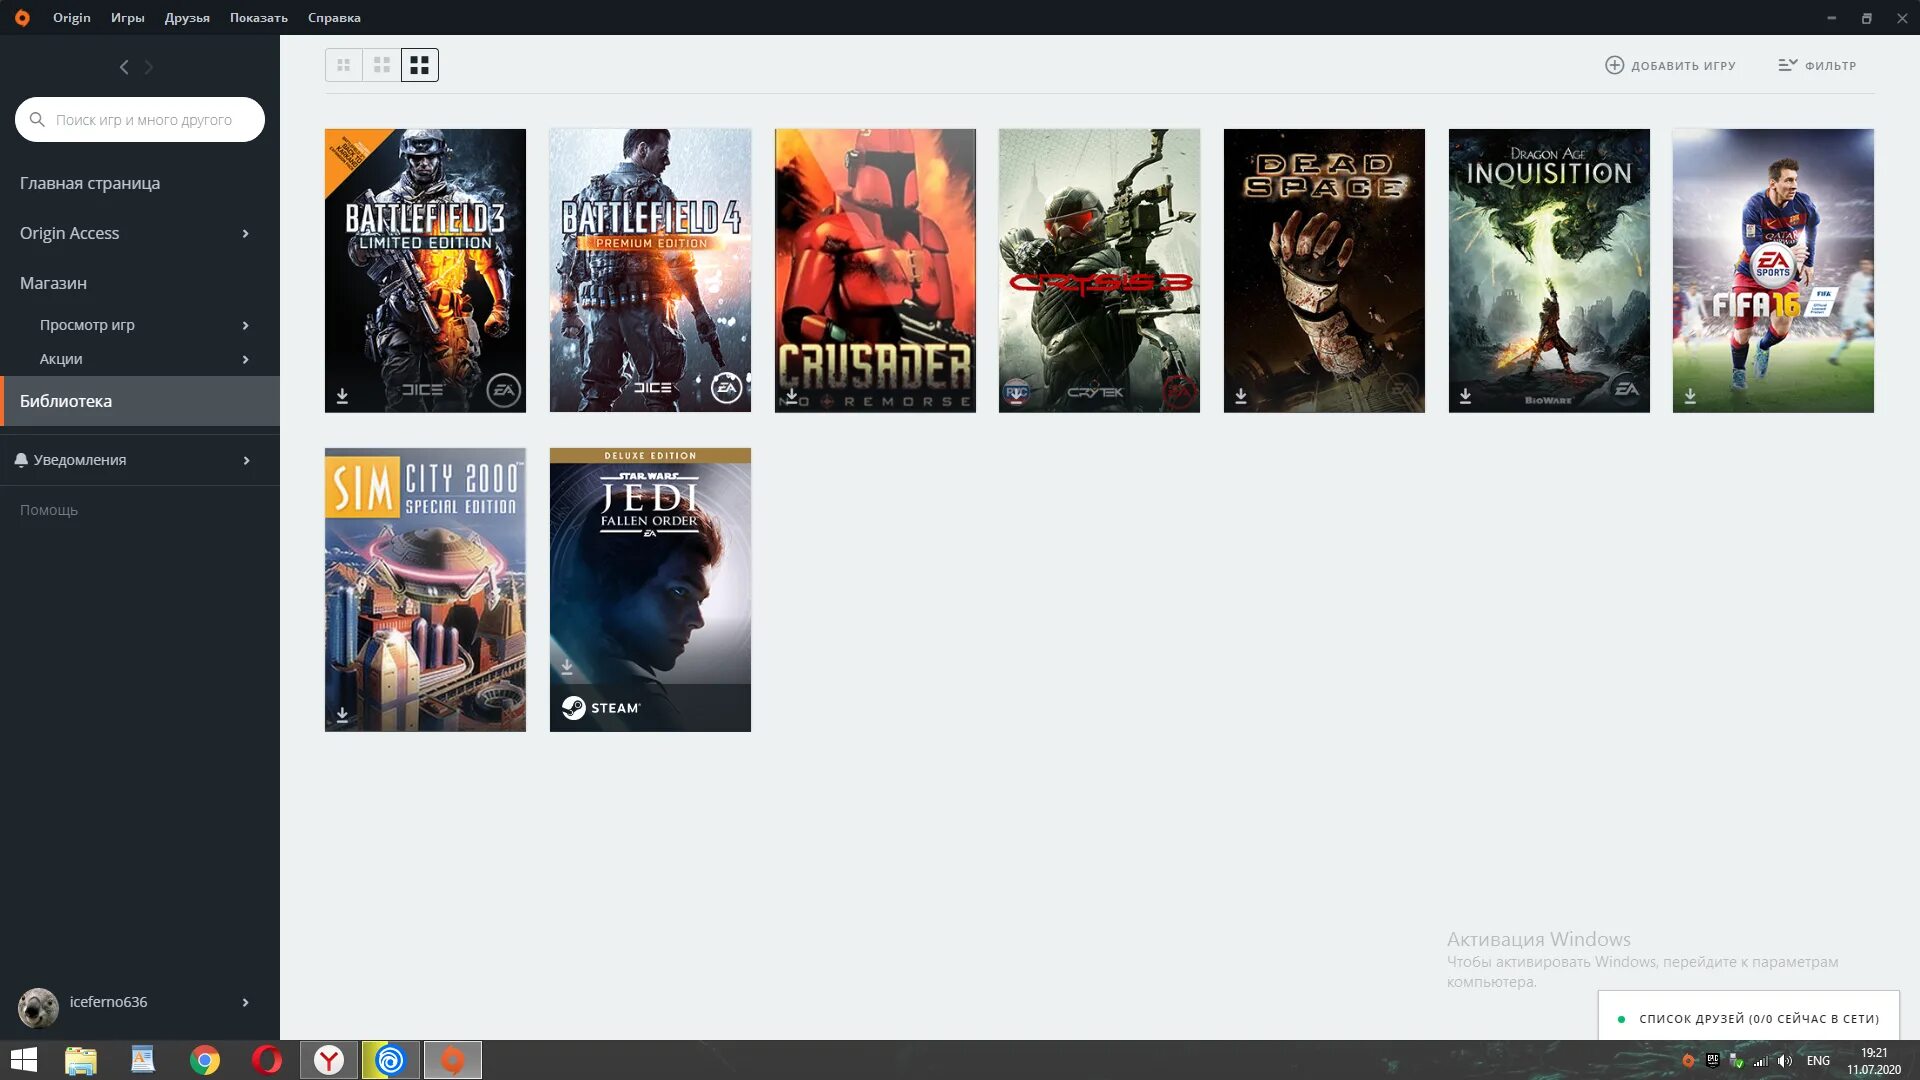Viewport: 1920px width, 1080px height.
Task: Click ENG language indicator
Action: tap(1818, 1061)
